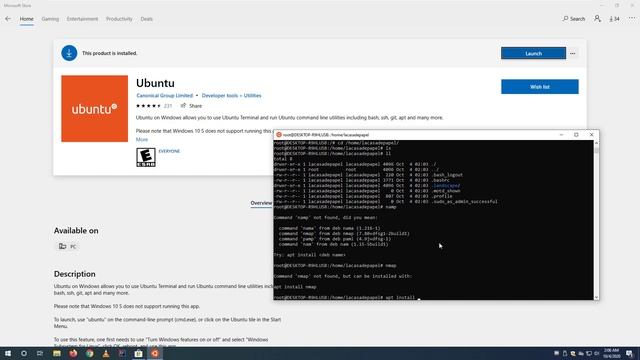Open the EVERYONE rating link
The image size is (640, 360).
click(x=169, y=151)
